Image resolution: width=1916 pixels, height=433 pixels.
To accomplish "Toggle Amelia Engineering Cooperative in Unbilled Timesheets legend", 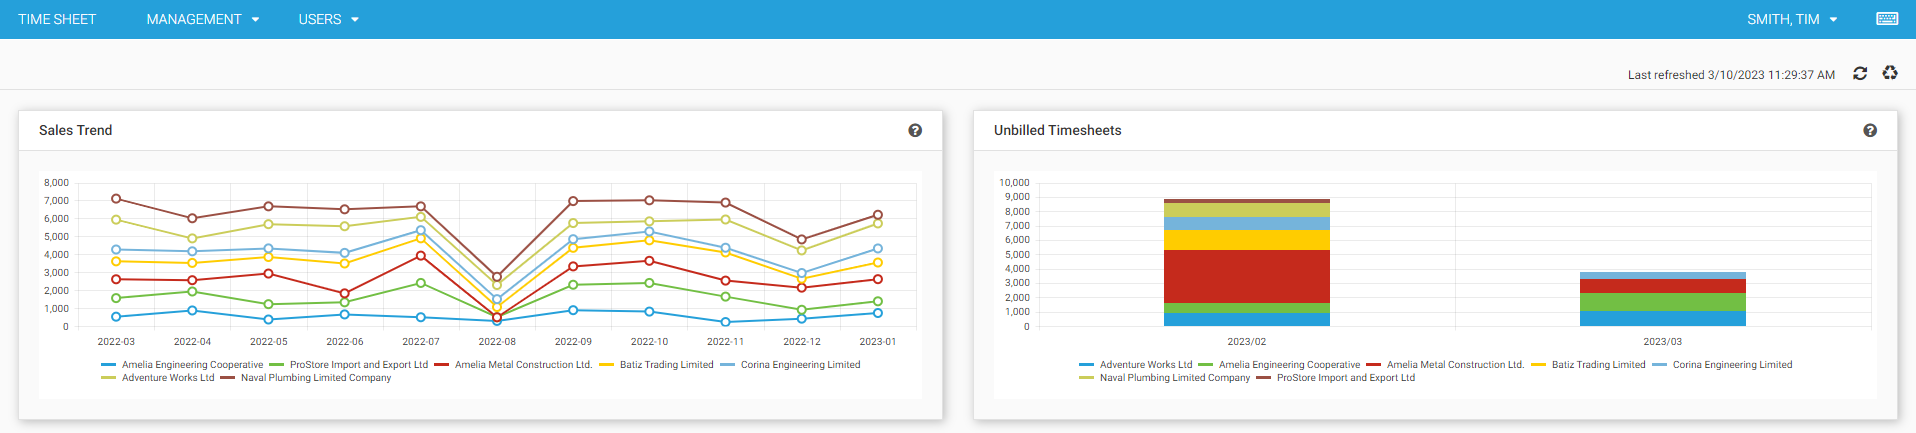I will 1279,365.
